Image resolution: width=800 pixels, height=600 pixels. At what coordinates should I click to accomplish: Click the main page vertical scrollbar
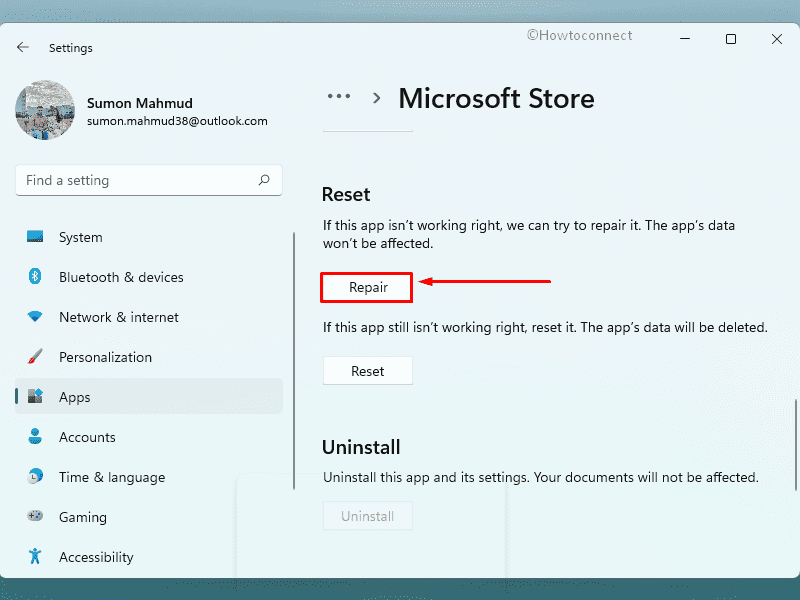tap(796, 445)
